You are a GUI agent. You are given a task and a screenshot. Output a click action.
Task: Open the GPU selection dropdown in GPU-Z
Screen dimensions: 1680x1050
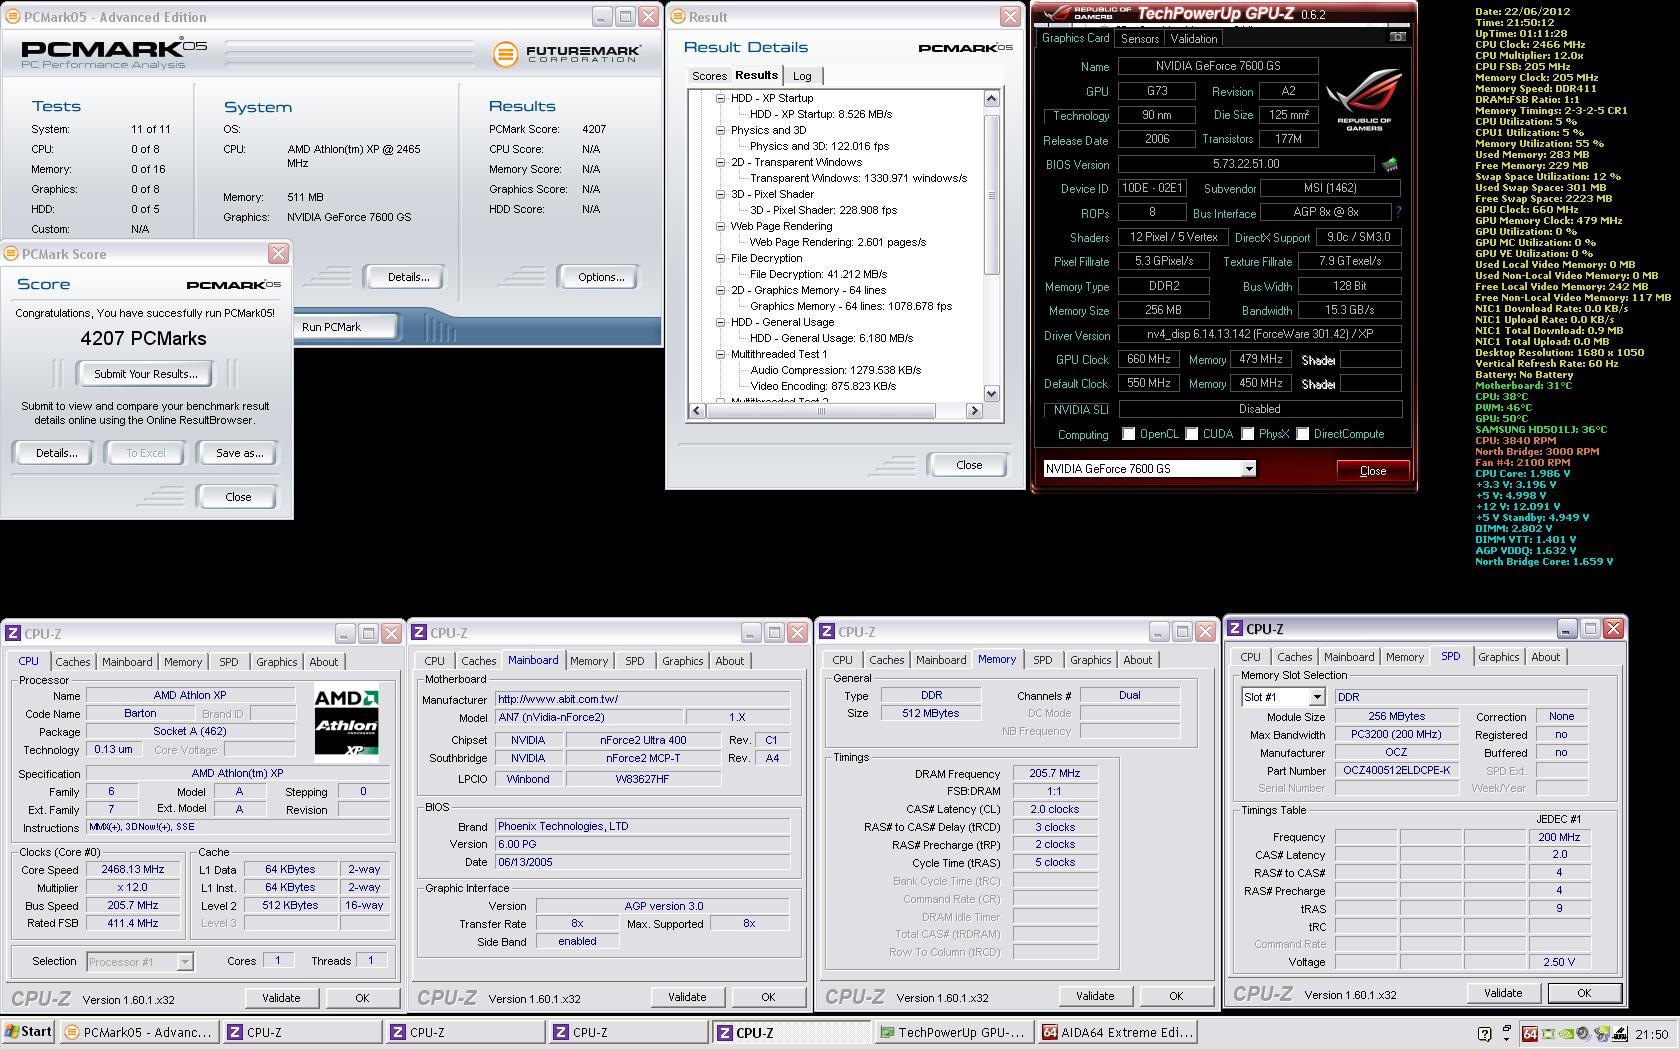tap(1248, 469)
